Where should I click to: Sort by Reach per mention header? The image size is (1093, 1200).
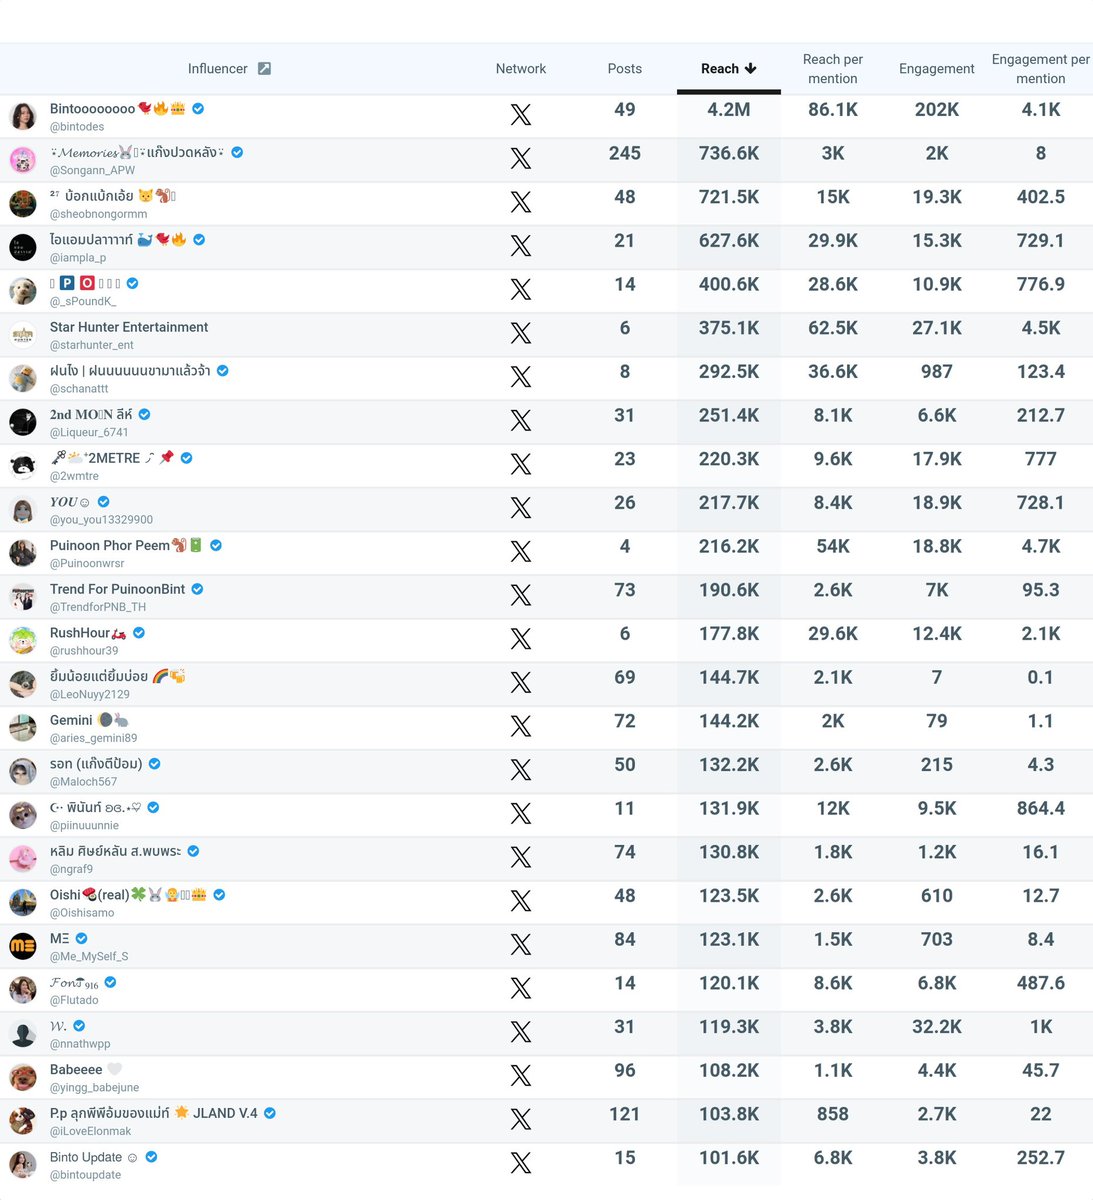pos(833,69)
